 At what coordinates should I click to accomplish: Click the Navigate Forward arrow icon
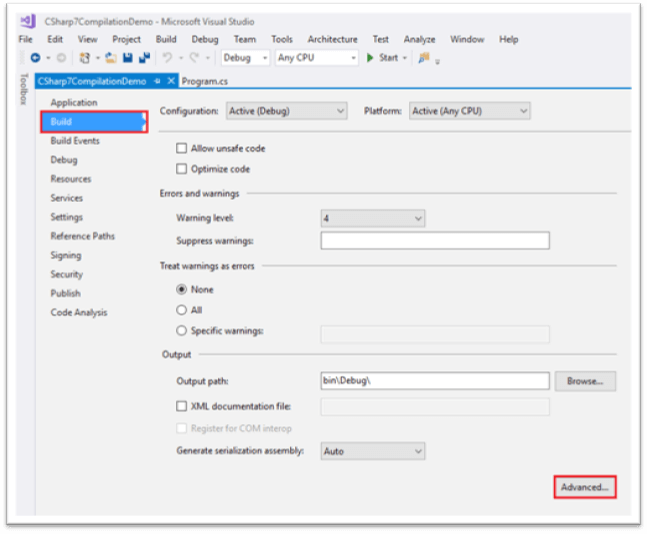[x=61, y=58]
